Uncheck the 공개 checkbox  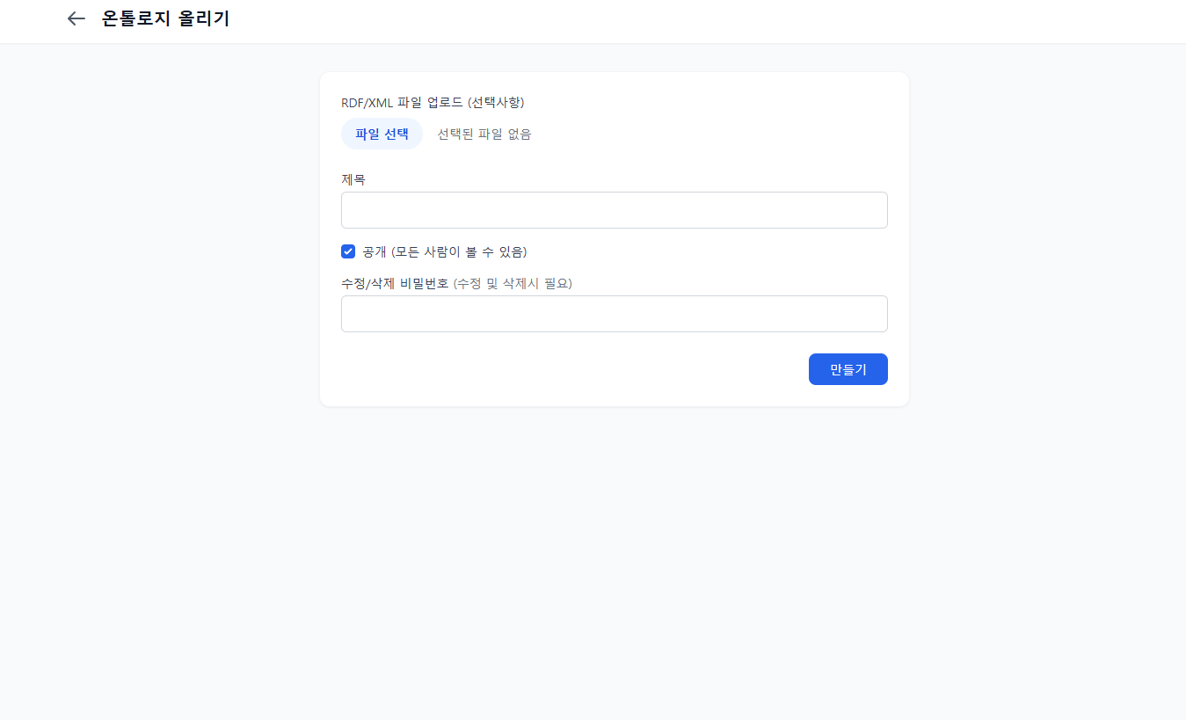(x=348, y=252)
